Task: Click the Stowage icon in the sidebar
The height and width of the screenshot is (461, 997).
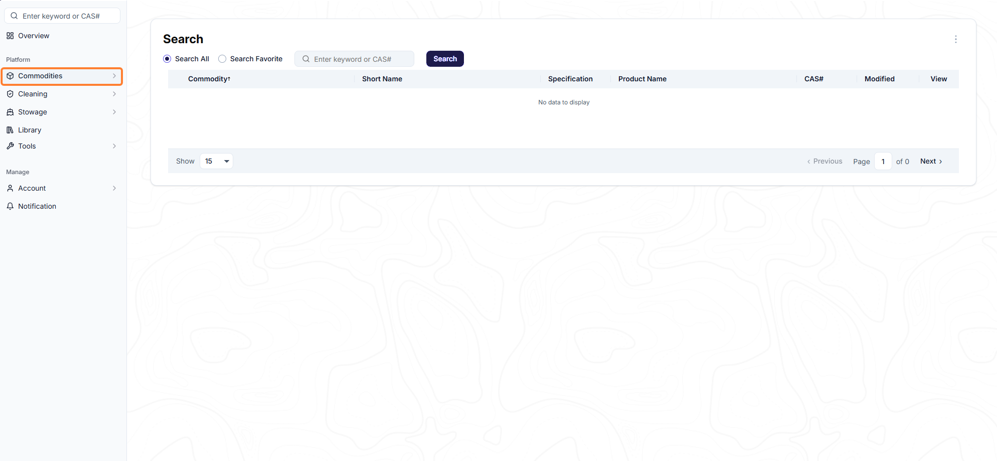Action: (10, 112)
